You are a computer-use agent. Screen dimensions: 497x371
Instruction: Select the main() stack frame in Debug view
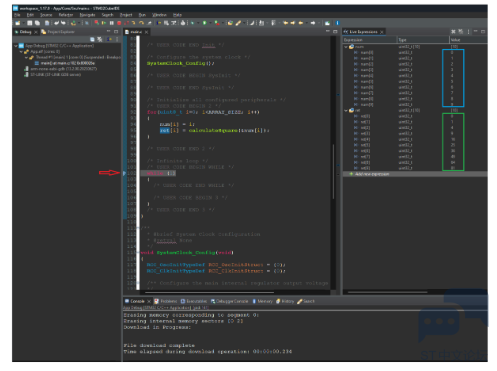click(65, 63)
